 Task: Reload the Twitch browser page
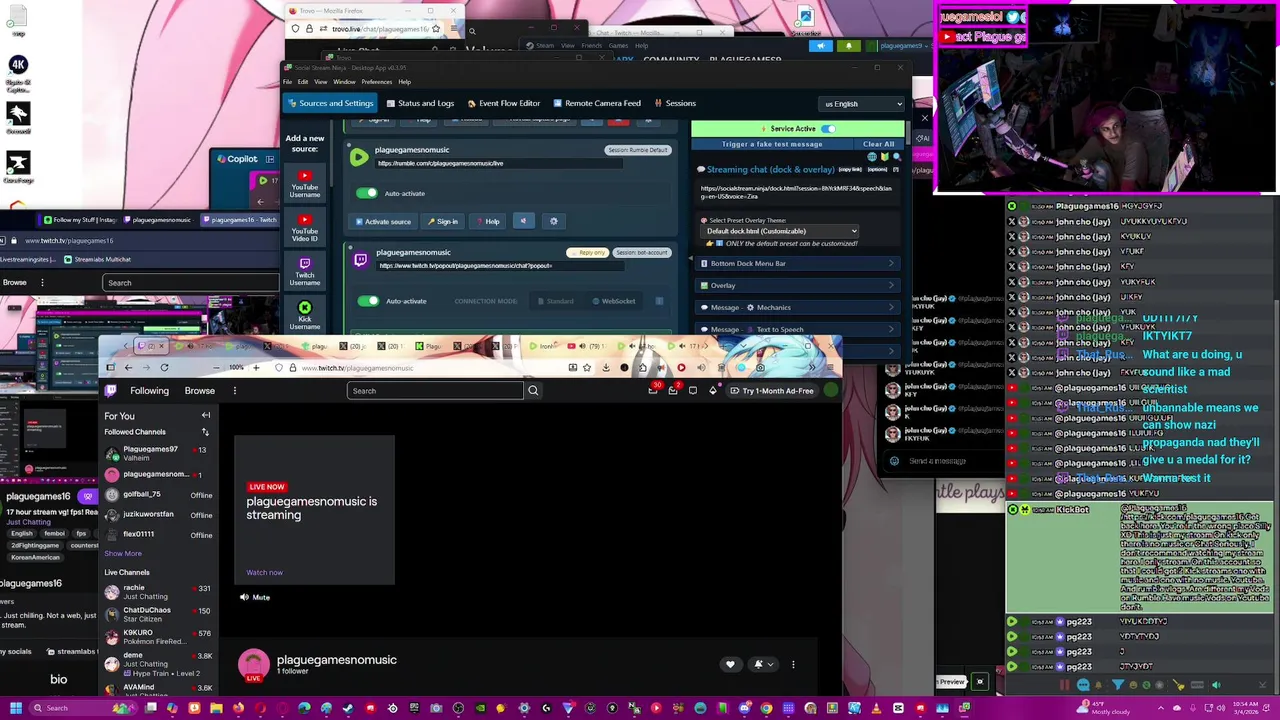(x=164, y=367)
